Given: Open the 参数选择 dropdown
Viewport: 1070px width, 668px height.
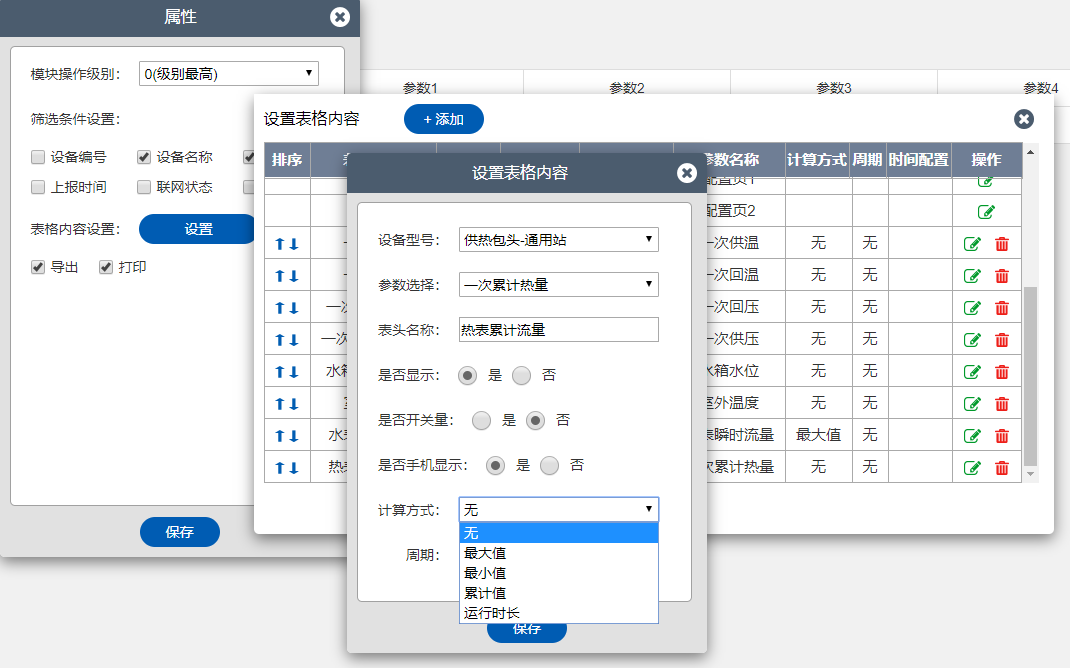Looking at the screenshot, I should [558, 284].
